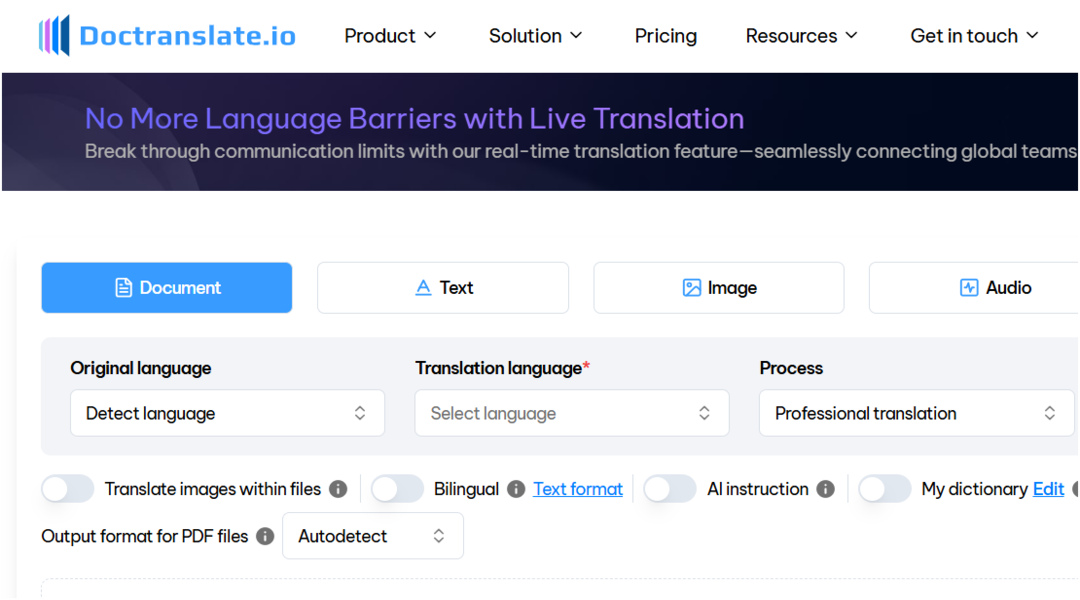Open the Autodetect PDF output format dropdown

coord(373,536)
